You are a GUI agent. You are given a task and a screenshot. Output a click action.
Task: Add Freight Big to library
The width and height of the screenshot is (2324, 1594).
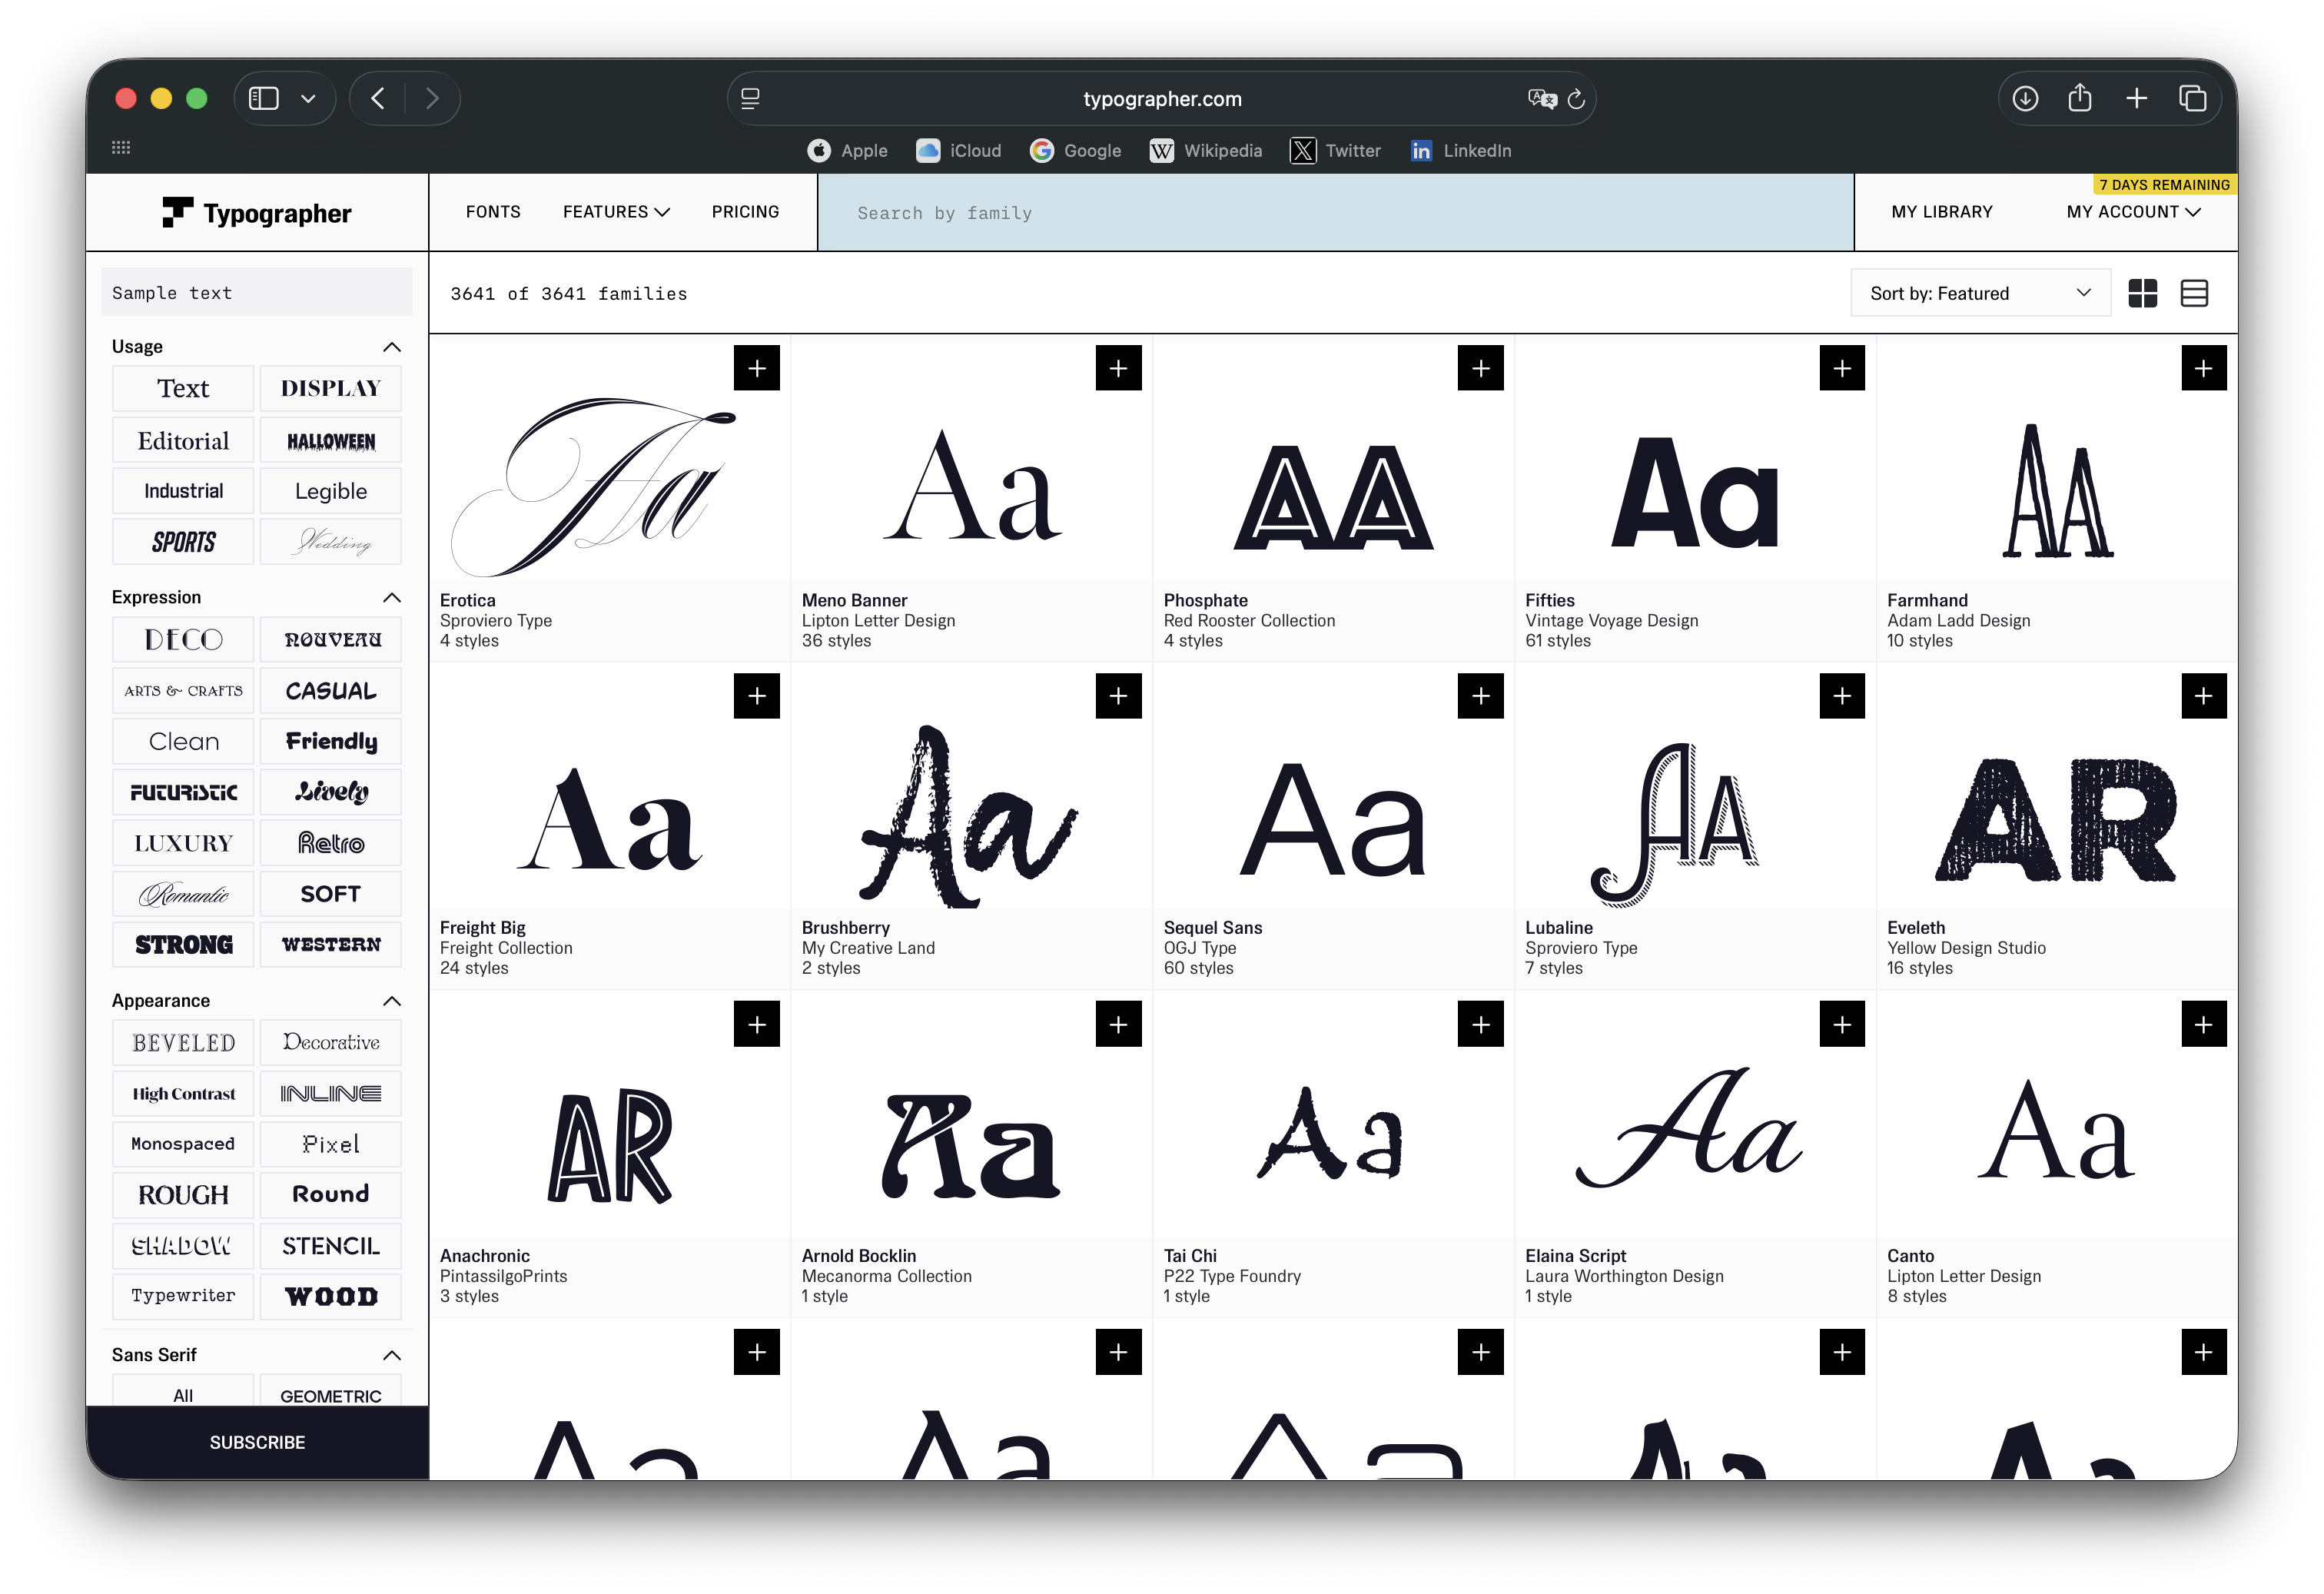(756, 696)
